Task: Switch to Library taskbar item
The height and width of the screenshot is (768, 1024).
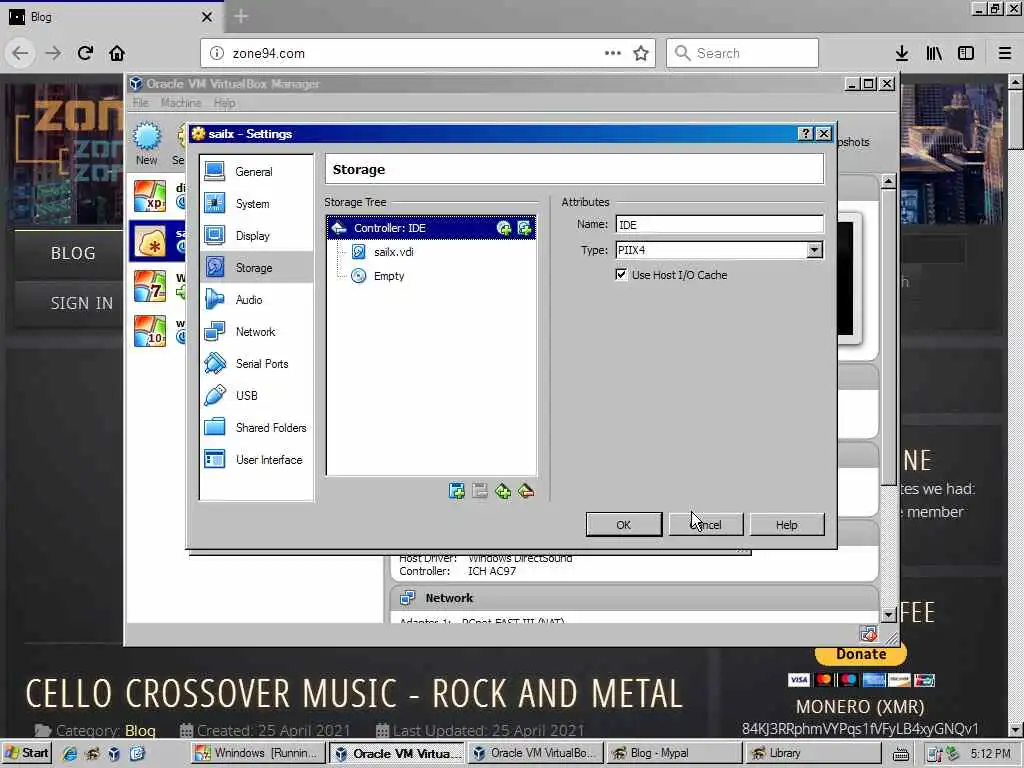Action: tap(813, 753)
